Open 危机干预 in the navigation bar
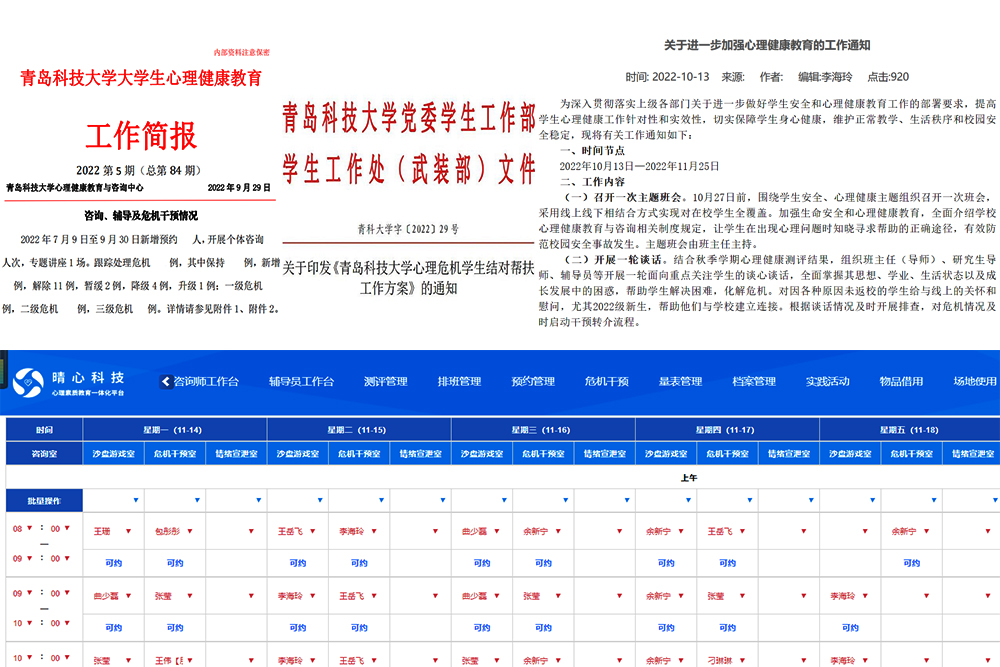The width and height of the screenshot is (1000, 667). click(x=606, y=381)
